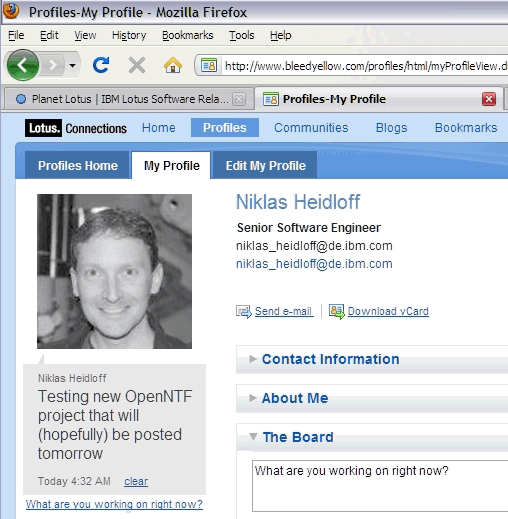Image resolution: width=508 pixels, height=519 pixels.
Task: Open Blogs in the Connections navigation
Action: [x=391, y=128]
